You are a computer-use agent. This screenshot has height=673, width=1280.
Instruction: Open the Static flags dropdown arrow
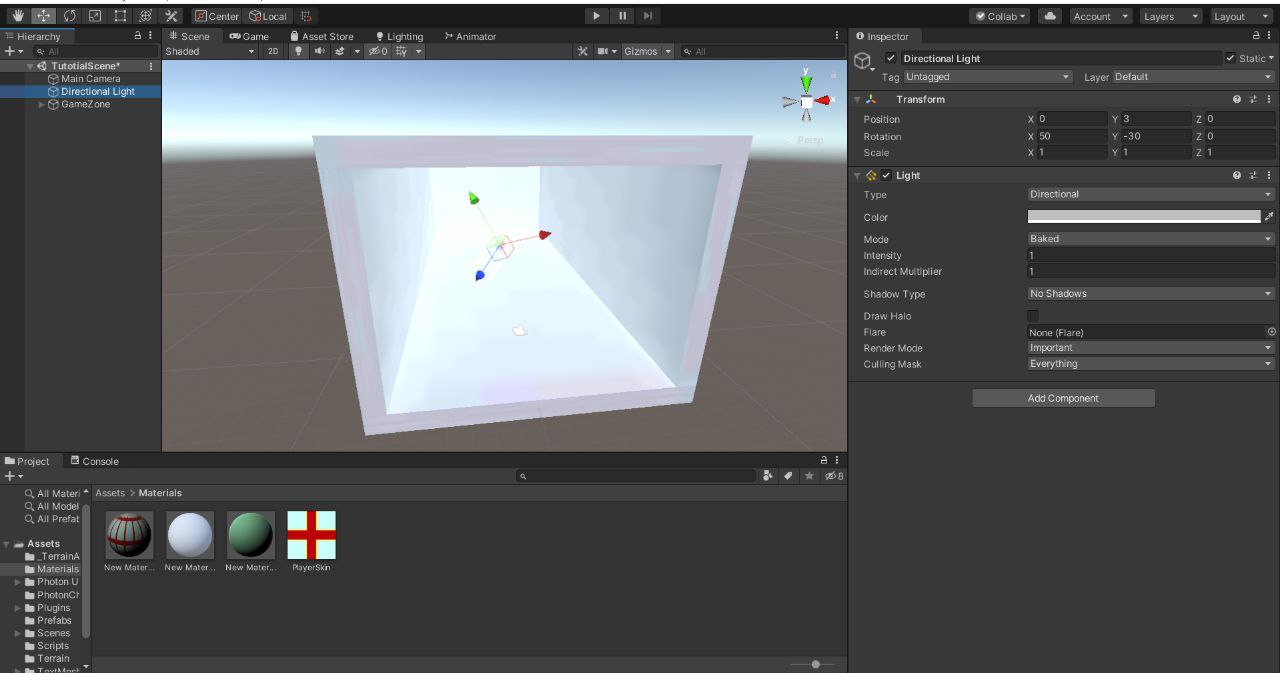(x=1271, y=58)
